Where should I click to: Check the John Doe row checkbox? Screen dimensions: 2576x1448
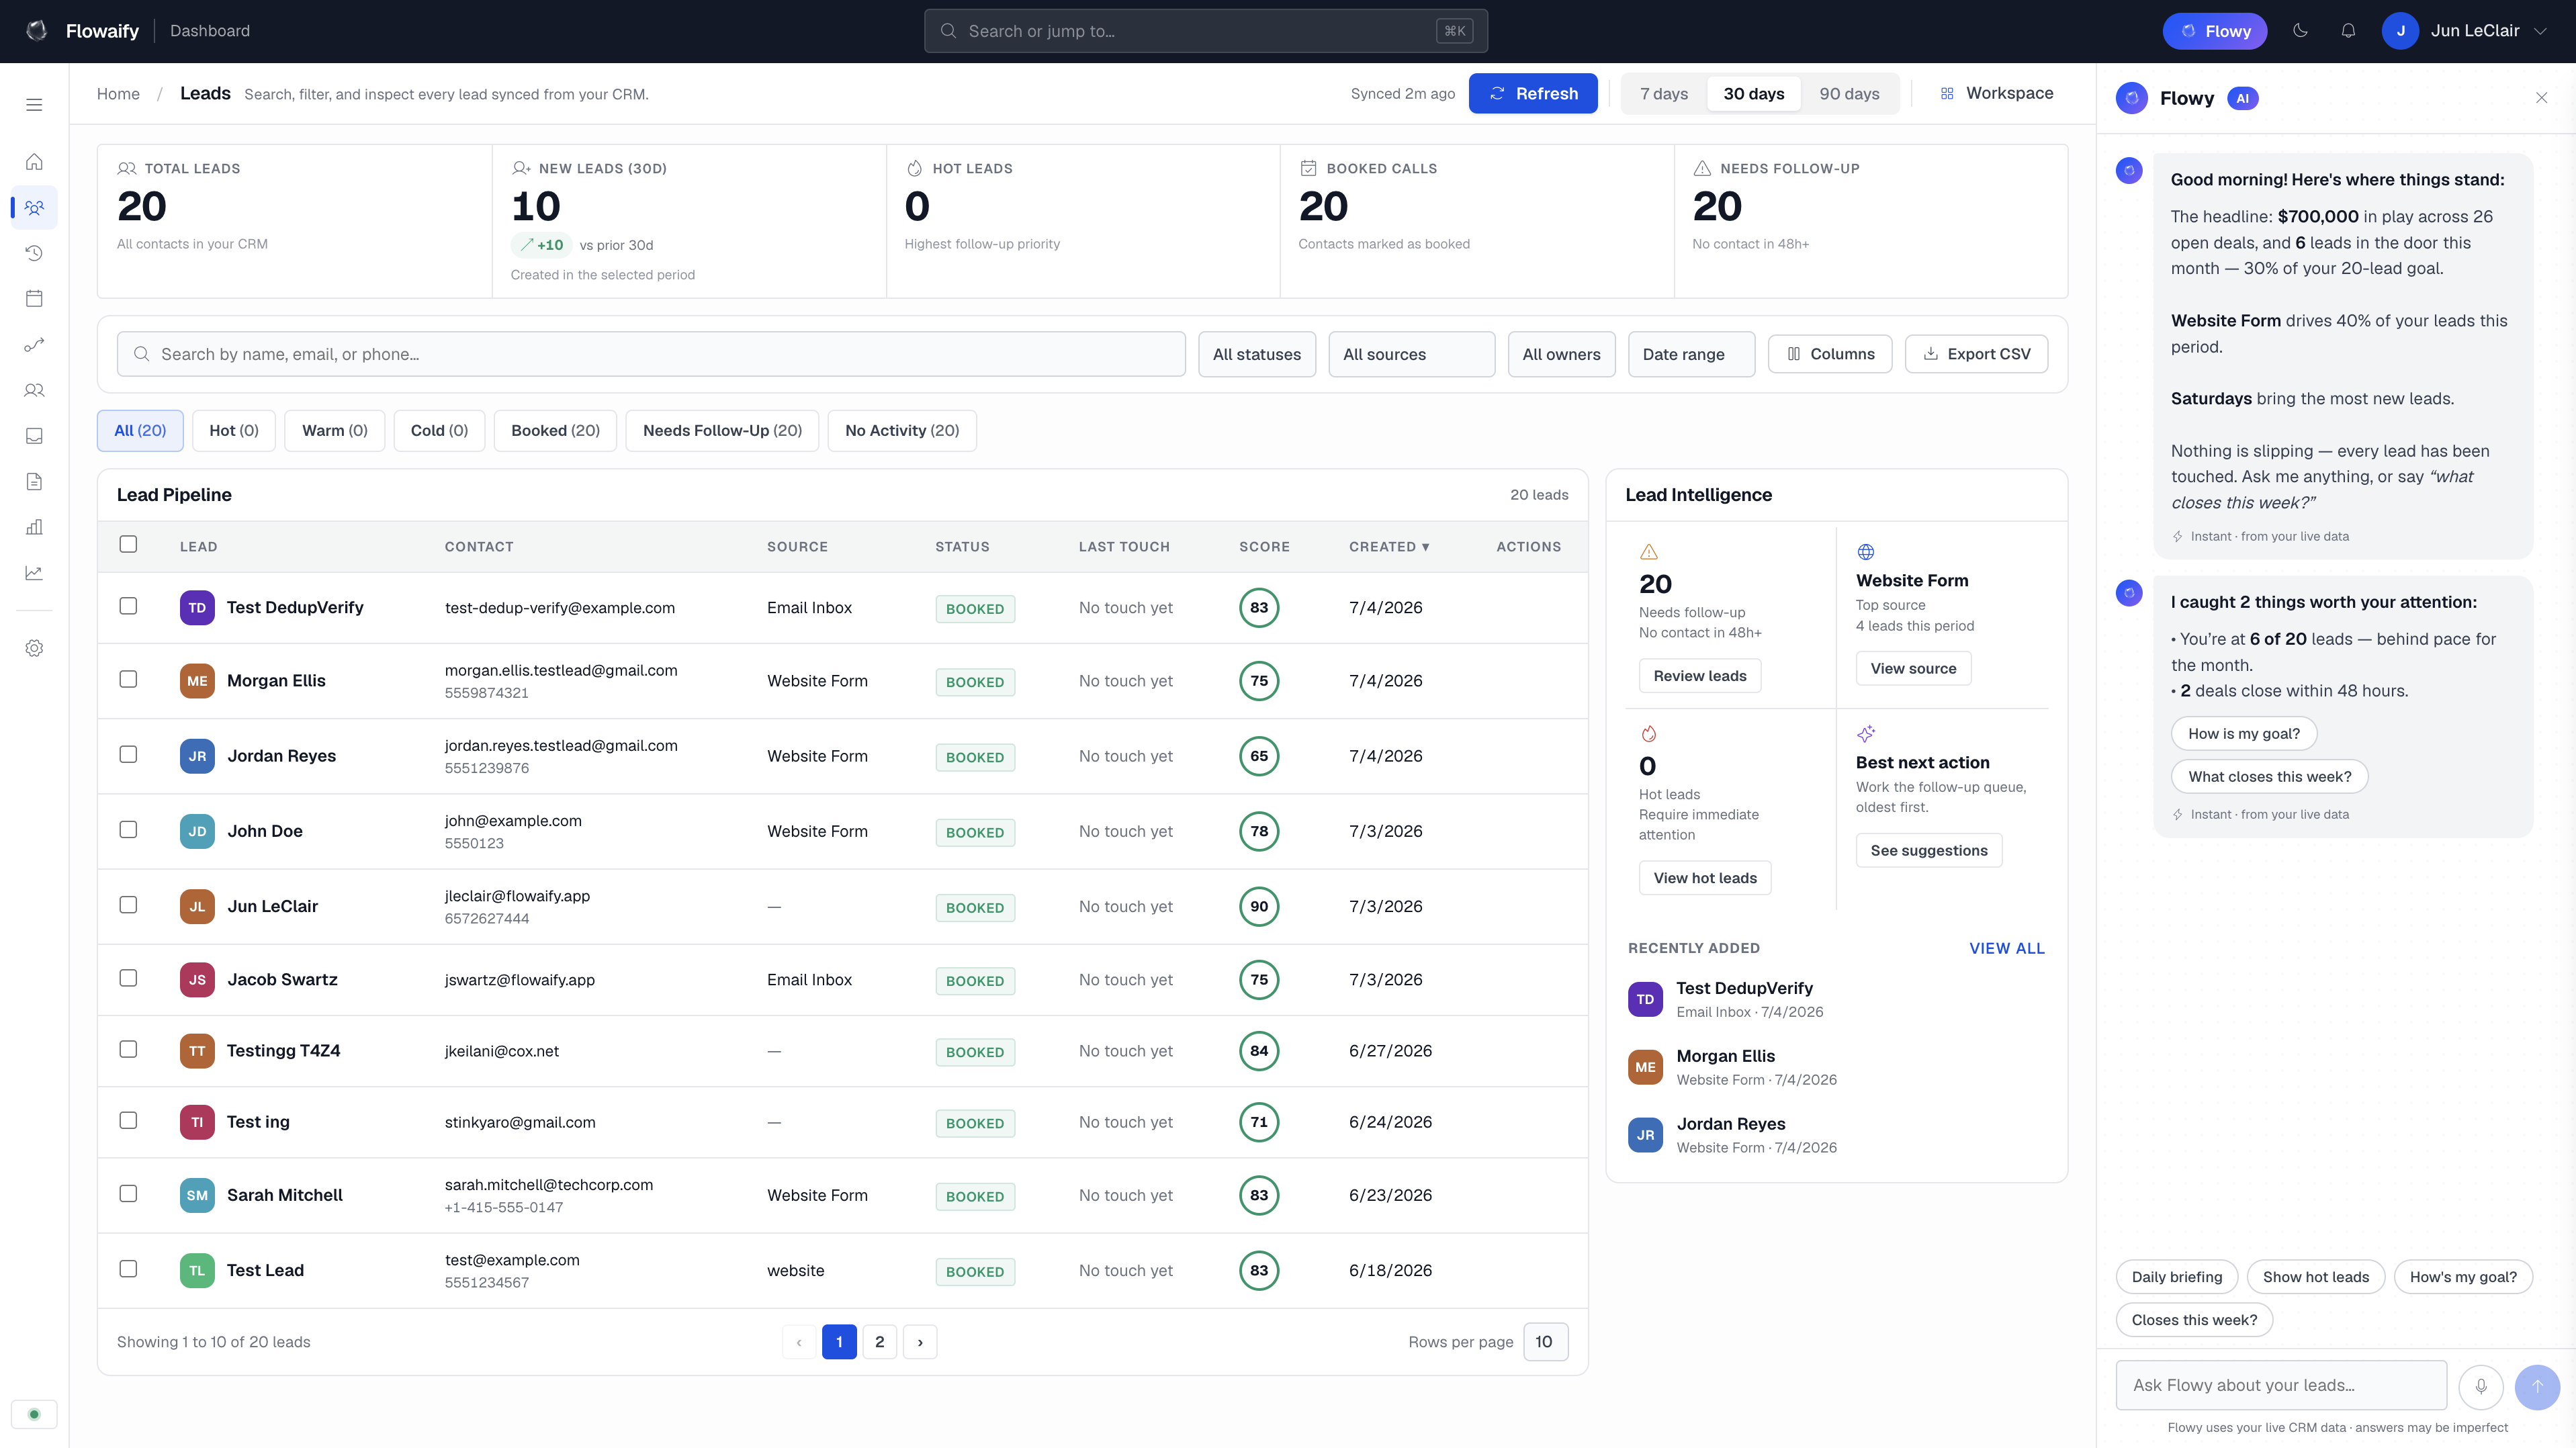coord(128,829)
